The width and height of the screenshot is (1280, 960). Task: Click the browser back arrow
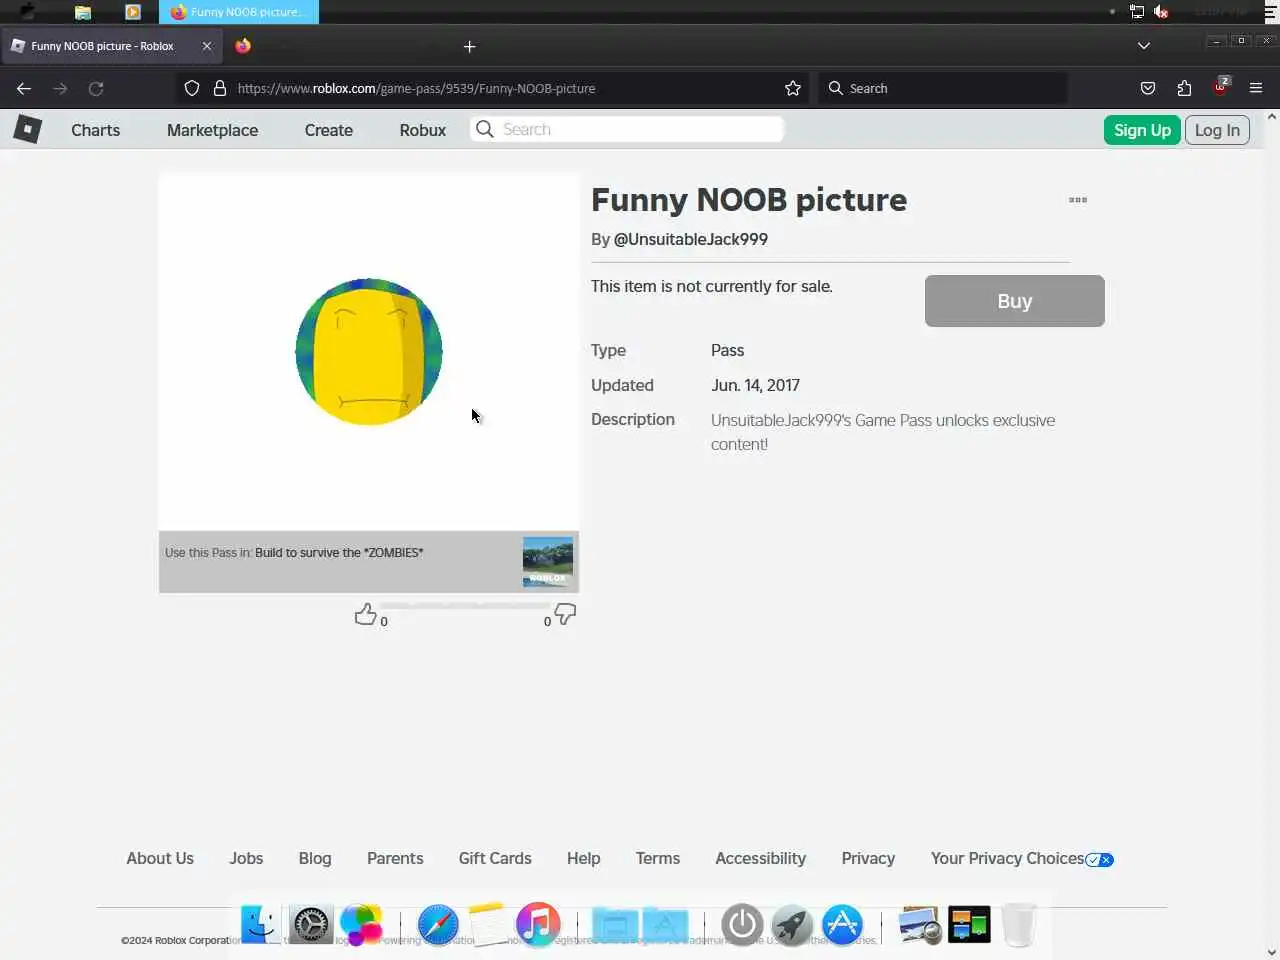pyautogui.click(x=24, y=88)
